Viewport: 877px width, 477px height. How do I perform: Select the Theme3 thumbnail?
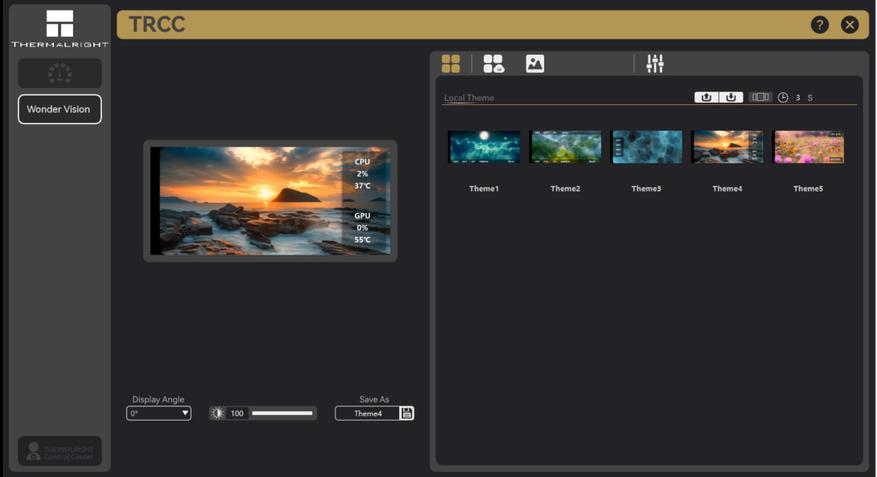647,147
